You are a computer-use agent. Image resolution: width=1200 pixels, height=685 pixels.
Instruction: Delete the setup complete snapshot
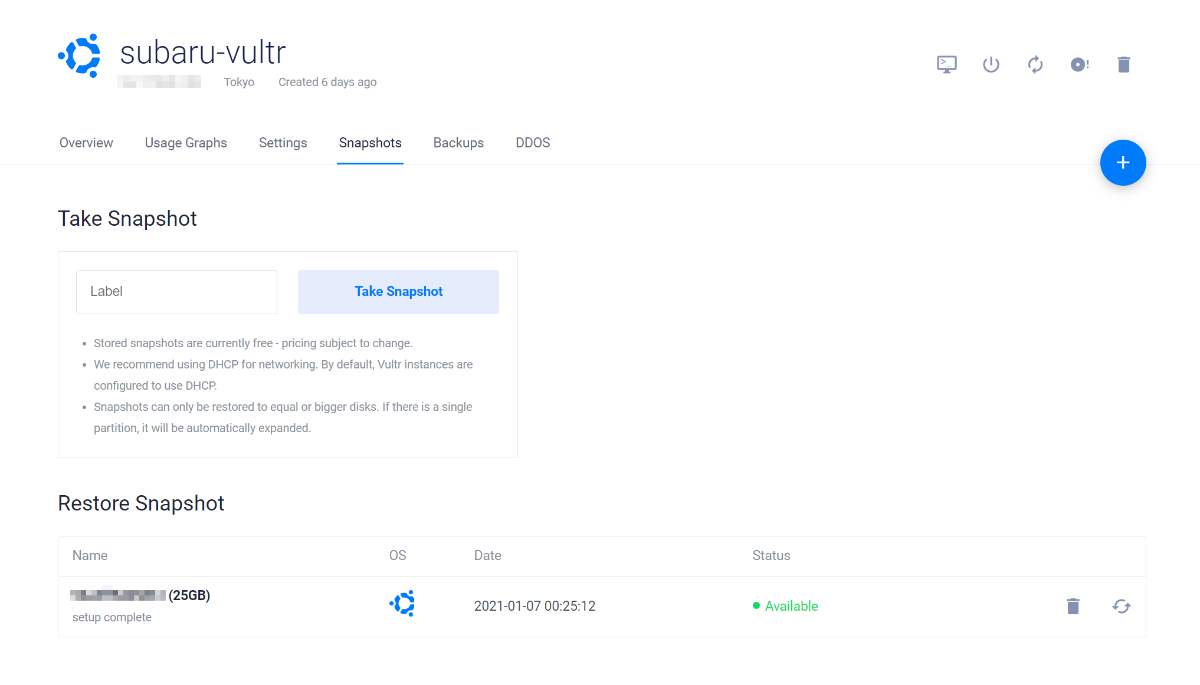tap(1073, 606)
